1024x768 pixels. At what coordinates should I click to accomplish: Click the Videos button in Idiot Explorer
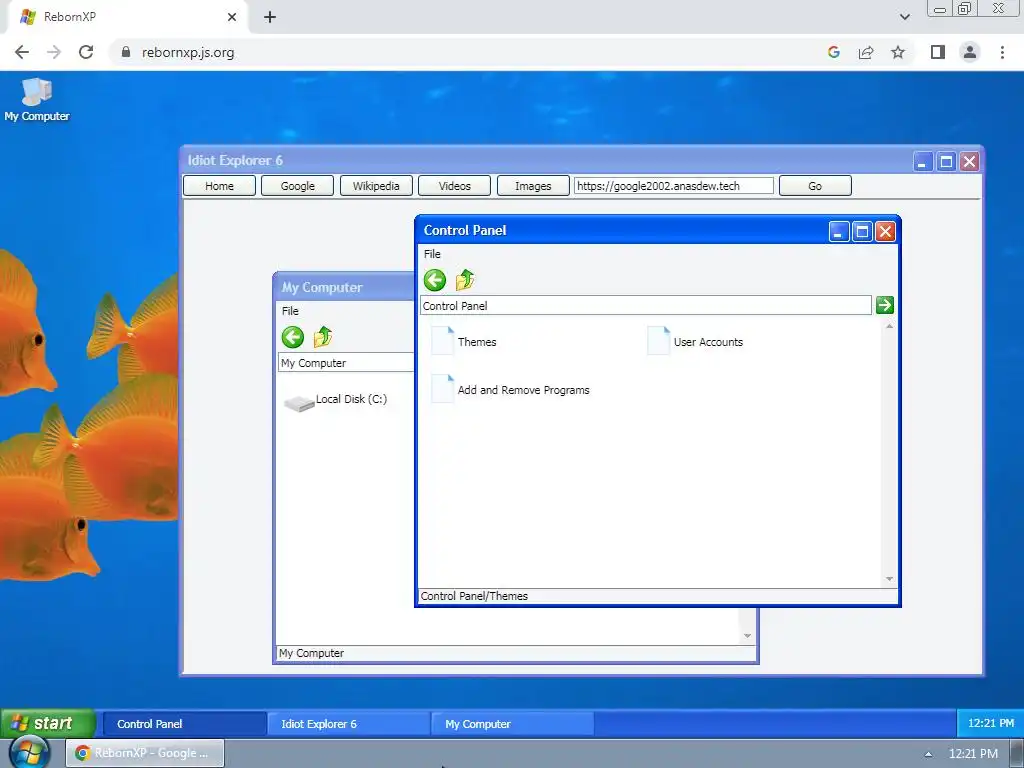coord(455,186)
